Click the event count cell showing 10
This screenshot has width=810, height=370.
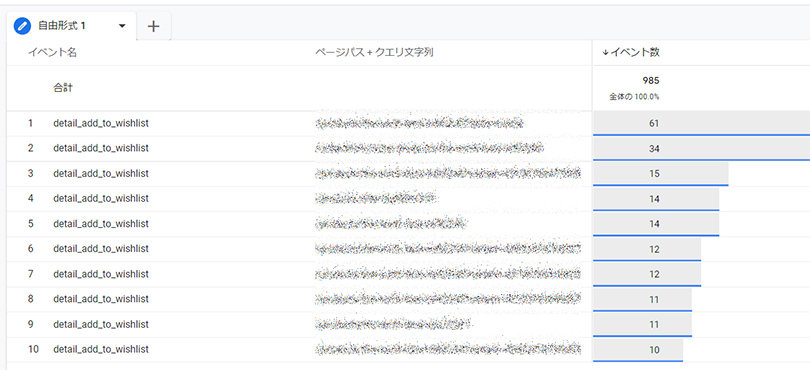click(x=638, y=350)
